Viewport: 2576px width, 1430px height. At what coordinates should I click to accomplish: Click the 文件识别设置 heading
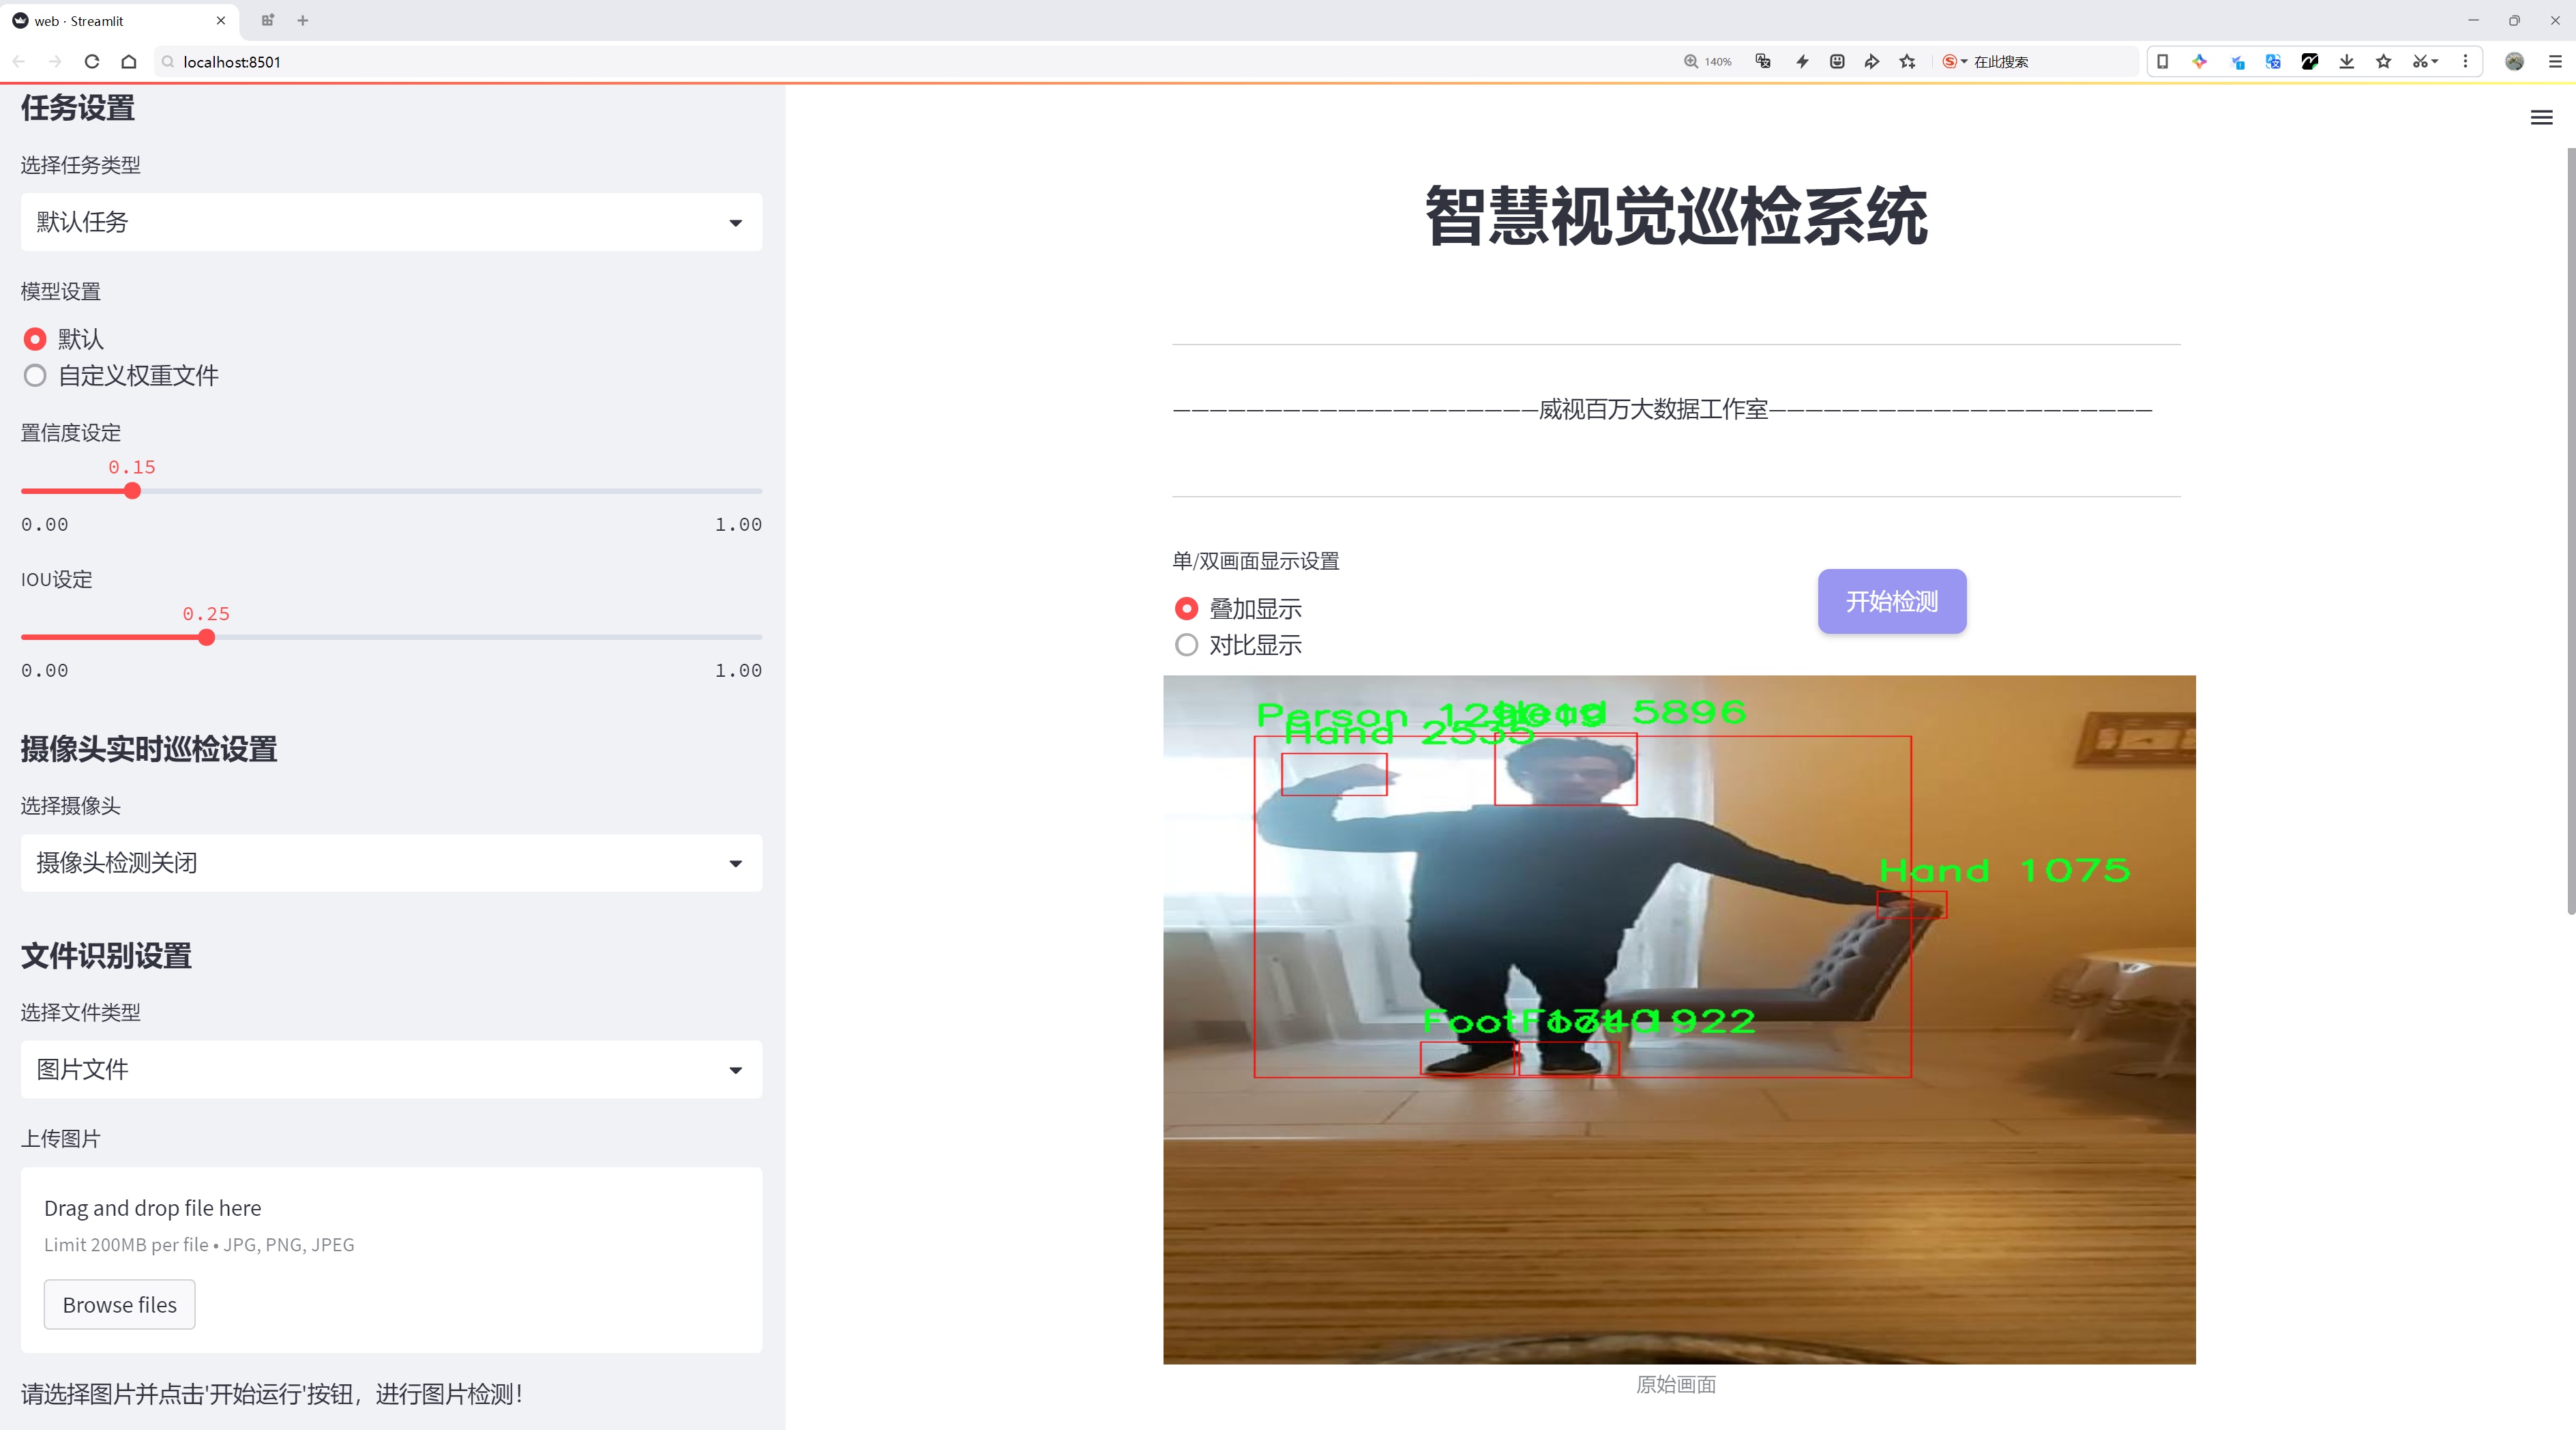pyautogui.click(x=106, y=955)
